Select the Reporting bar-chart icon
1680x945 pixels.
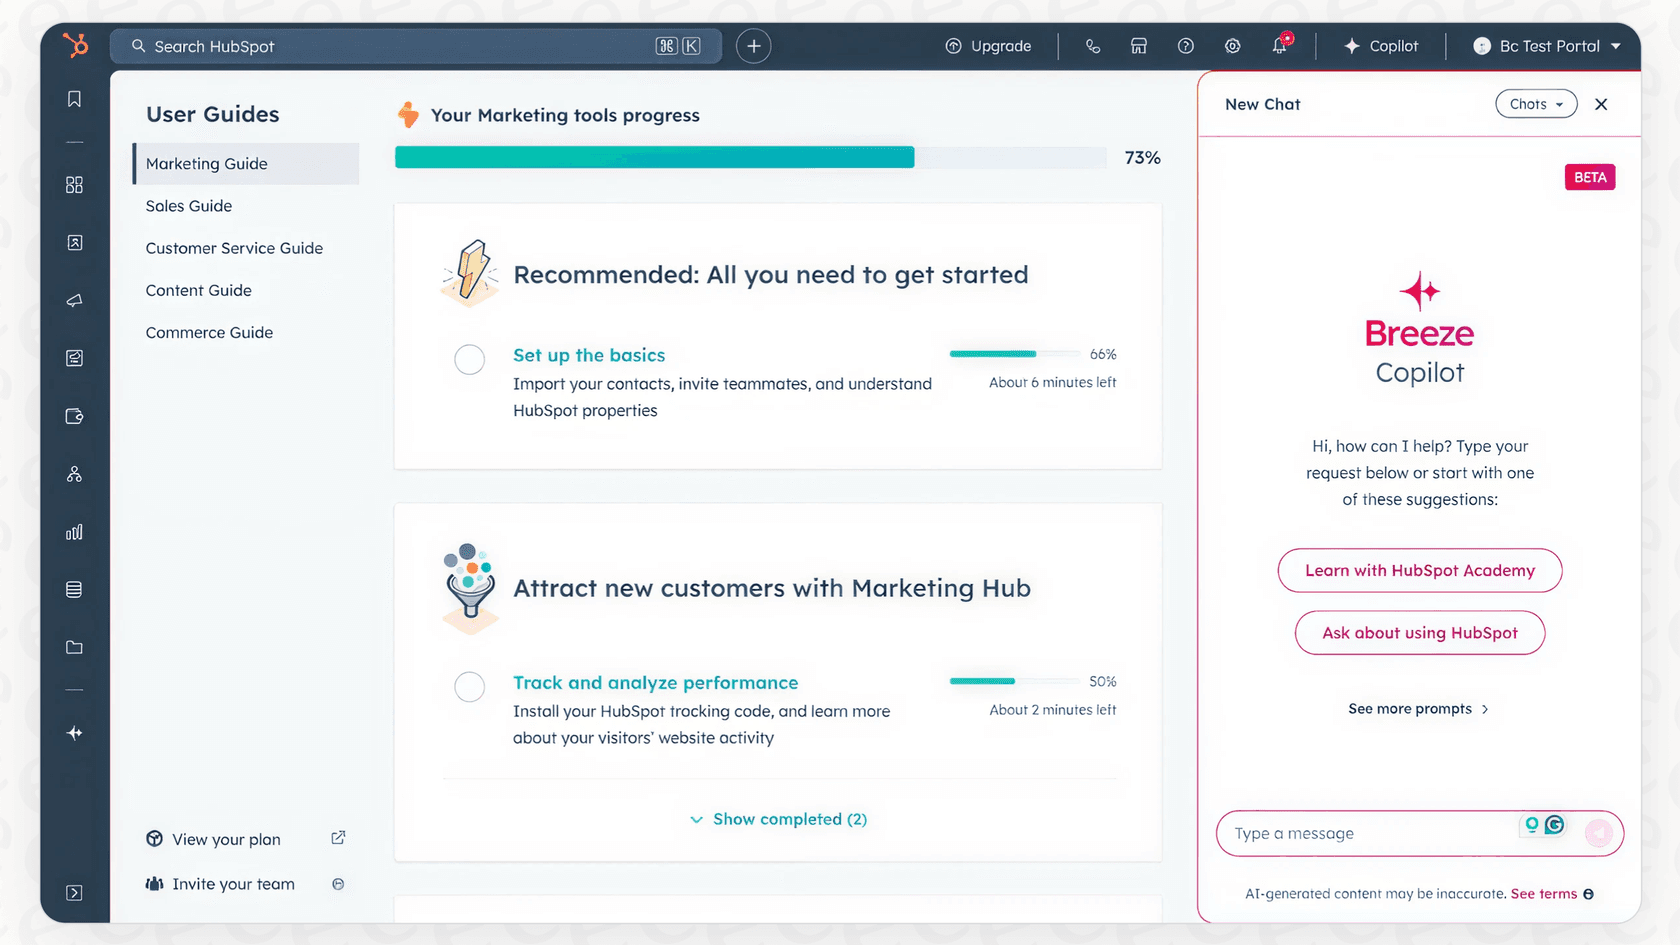click(x=74, y=532)
